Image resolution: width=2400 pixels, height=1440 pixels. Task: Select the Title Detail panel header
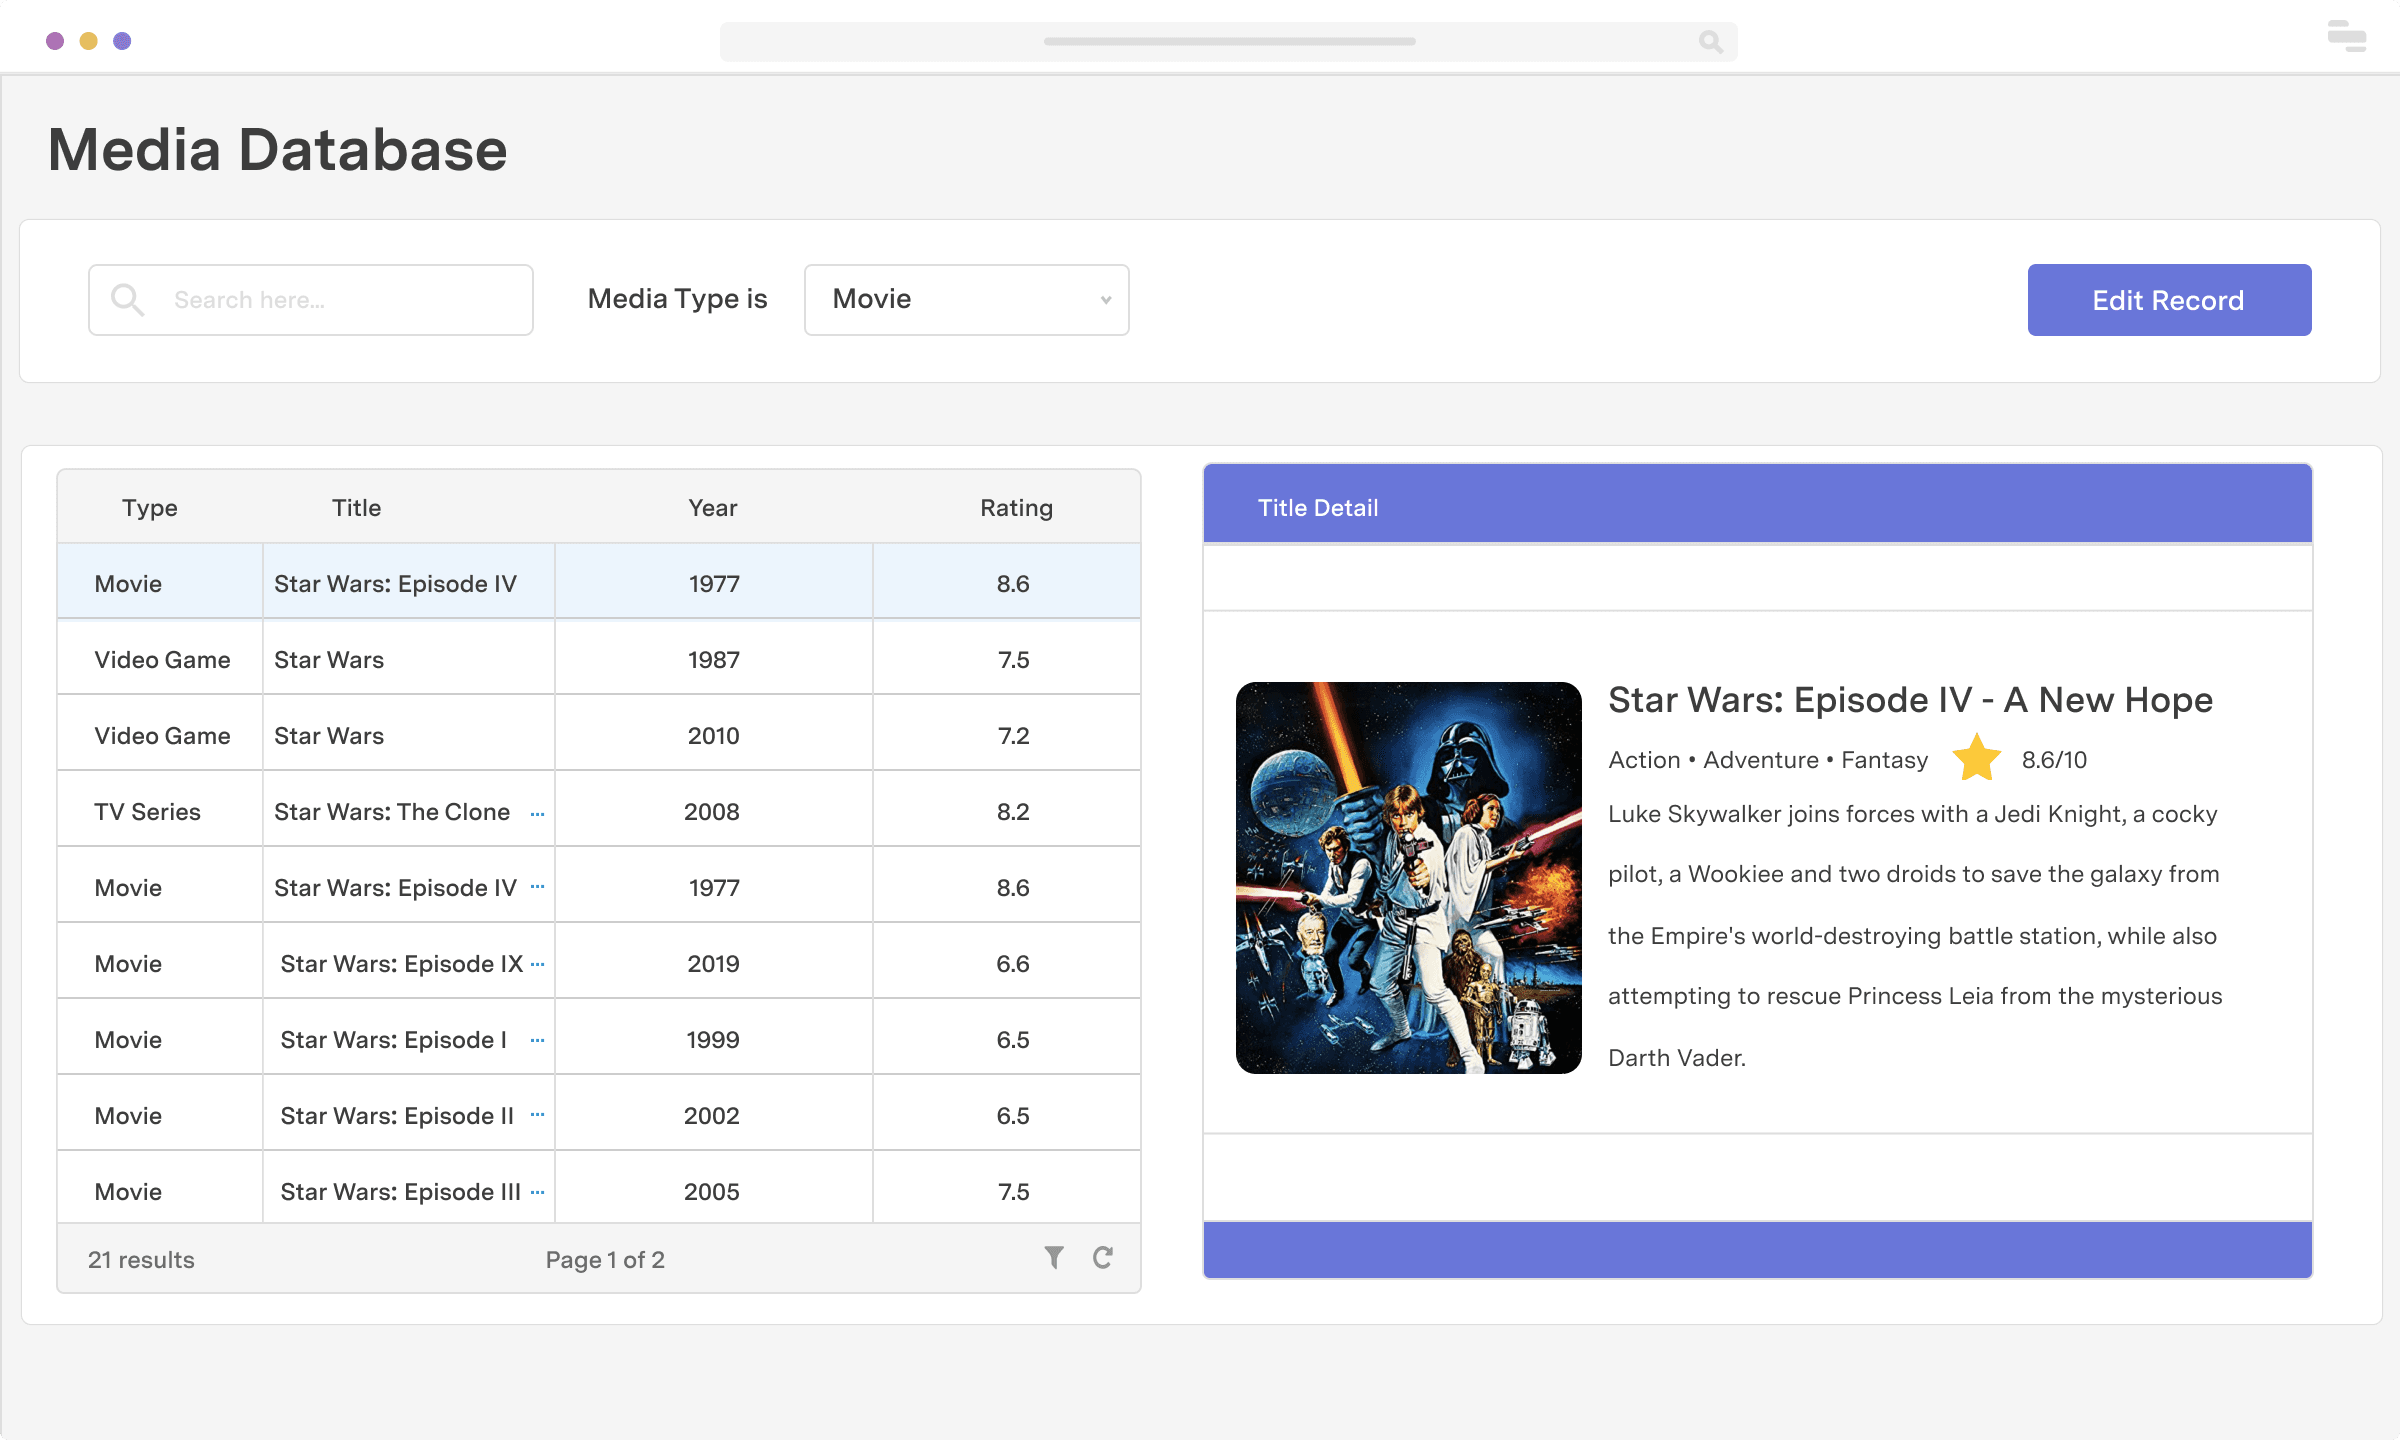pos(1319,507)
